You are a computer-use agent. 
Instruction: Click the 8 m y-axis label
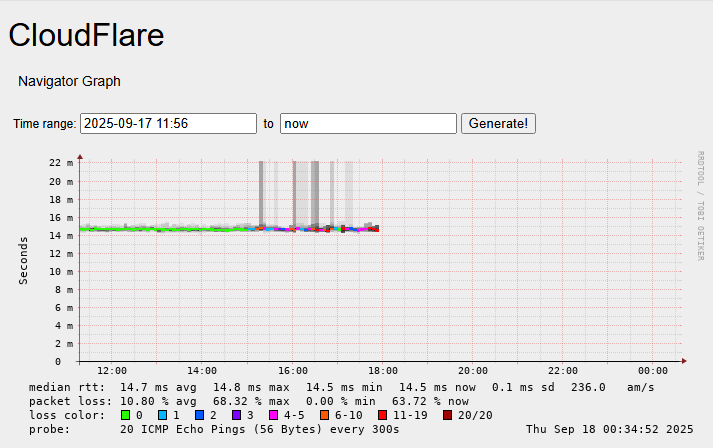coord(64,290)
